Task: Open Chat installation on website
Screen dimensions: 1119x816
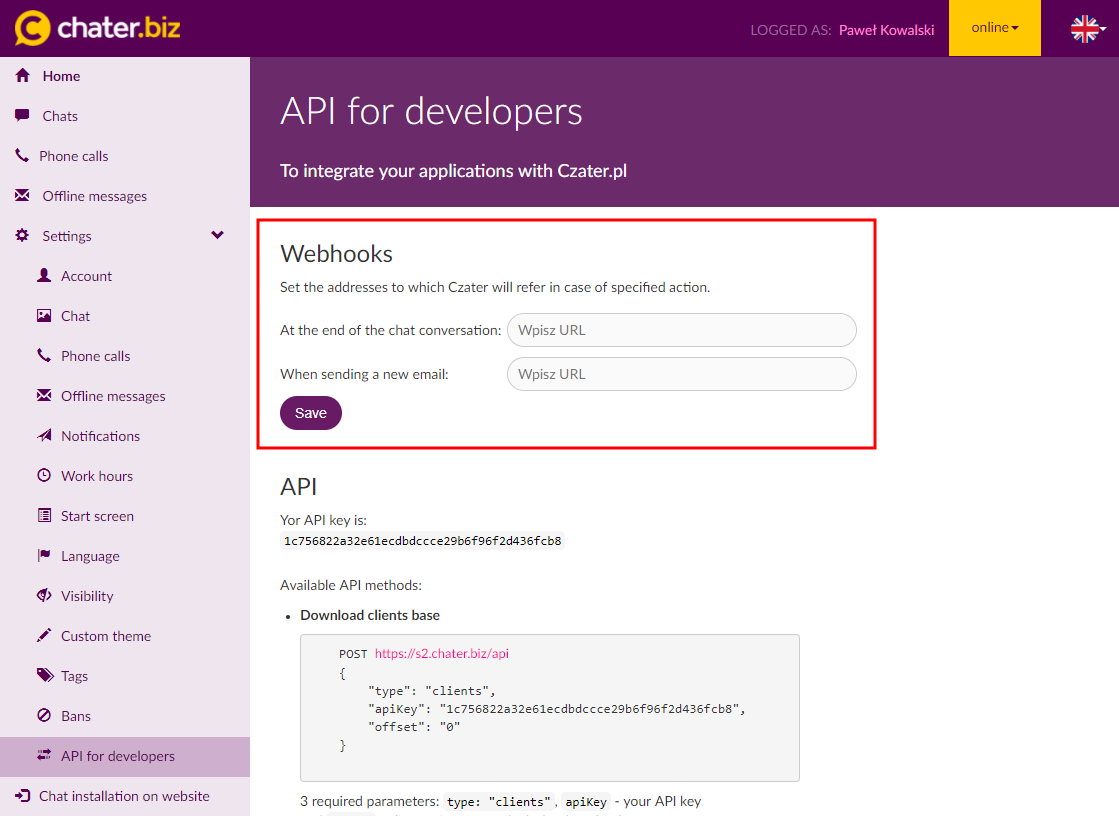Action: 125,796
